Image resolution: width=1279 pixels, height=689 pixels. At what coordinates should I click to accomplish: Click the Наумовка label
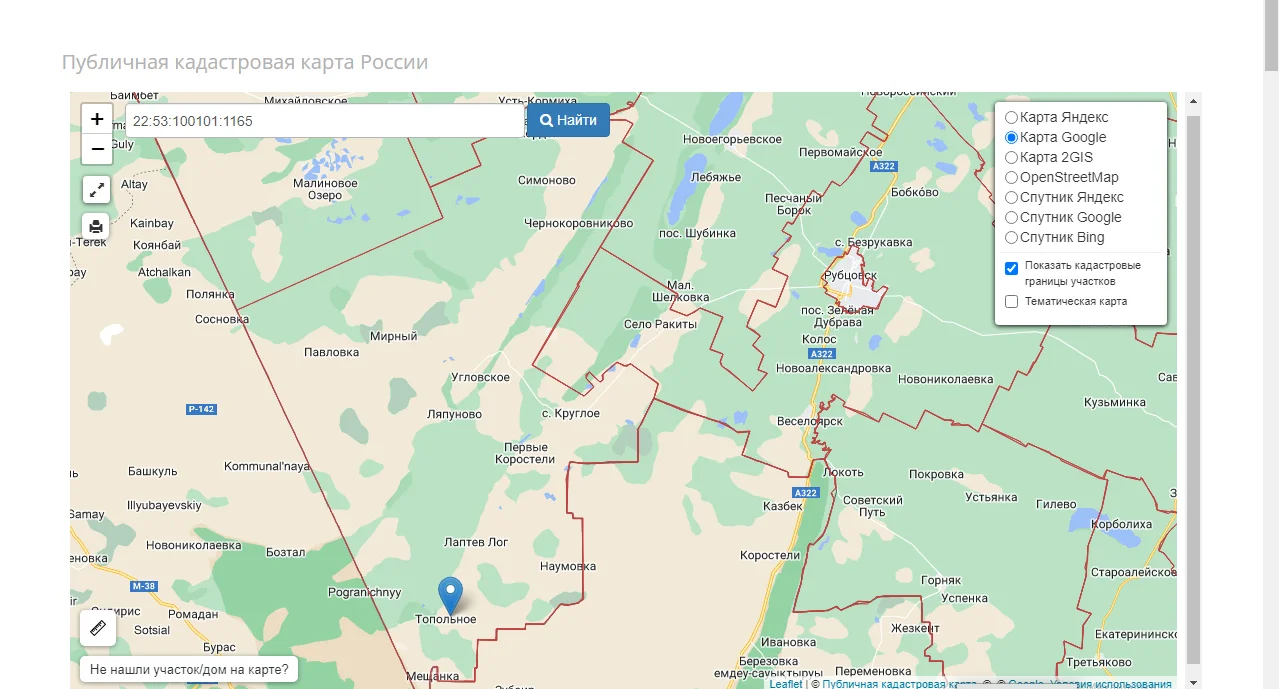coord(567,566)
